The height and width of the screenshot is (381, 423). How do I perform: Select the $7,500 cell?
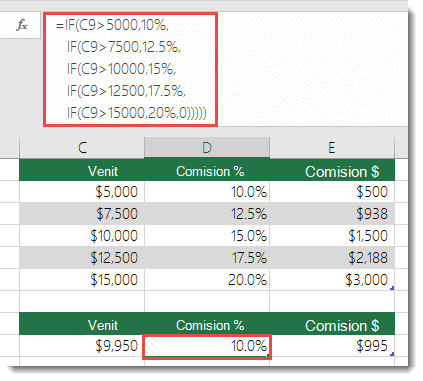(x=82, y=214)
